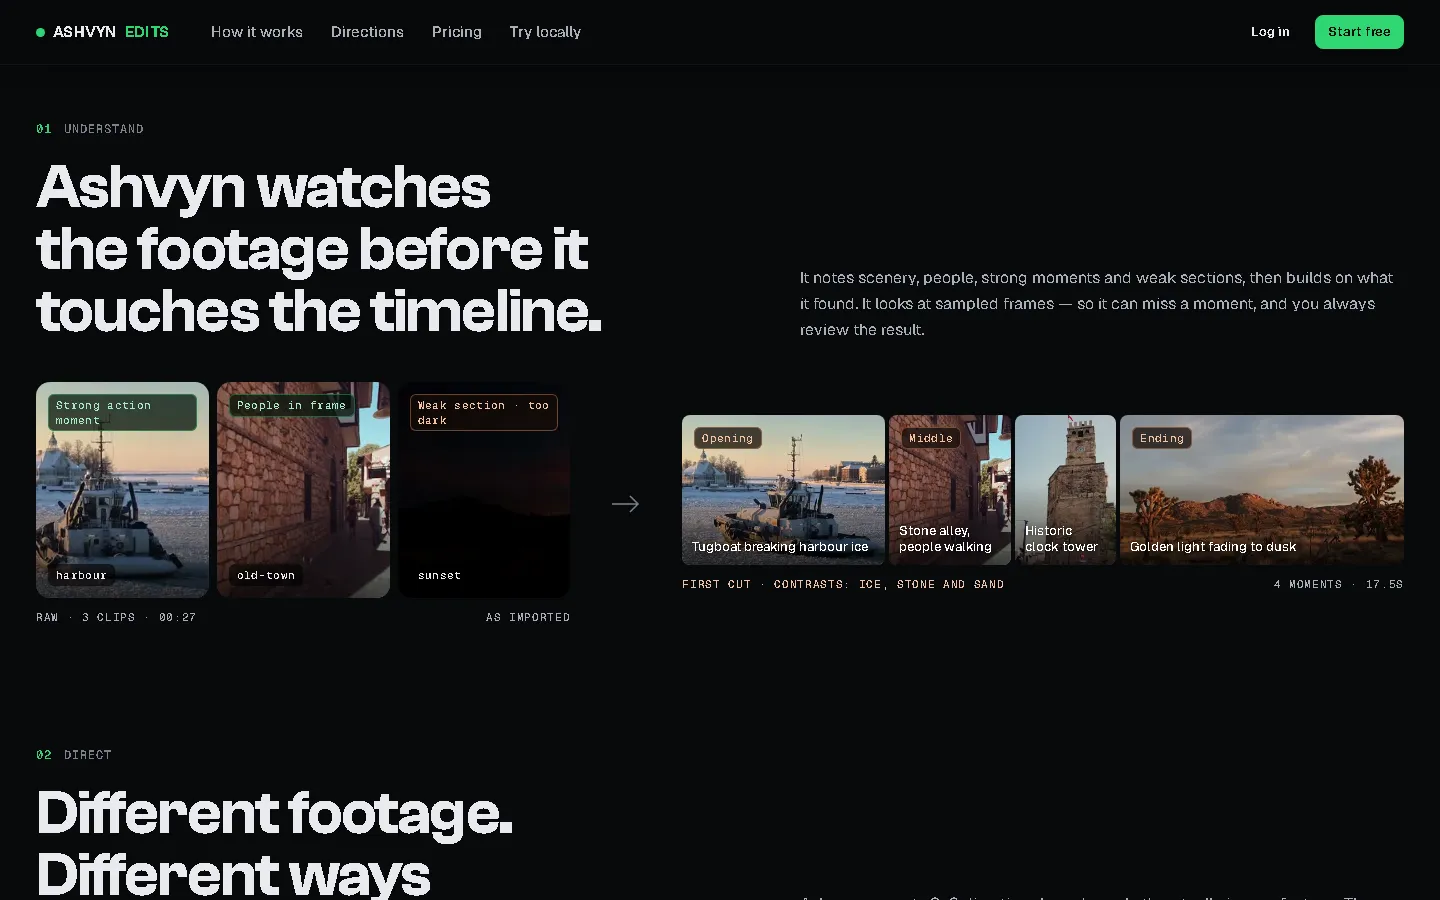The width and height of the screenshot is (1440, 900).
Task: Go to the Directions nav link
Action: coord(367,32)
